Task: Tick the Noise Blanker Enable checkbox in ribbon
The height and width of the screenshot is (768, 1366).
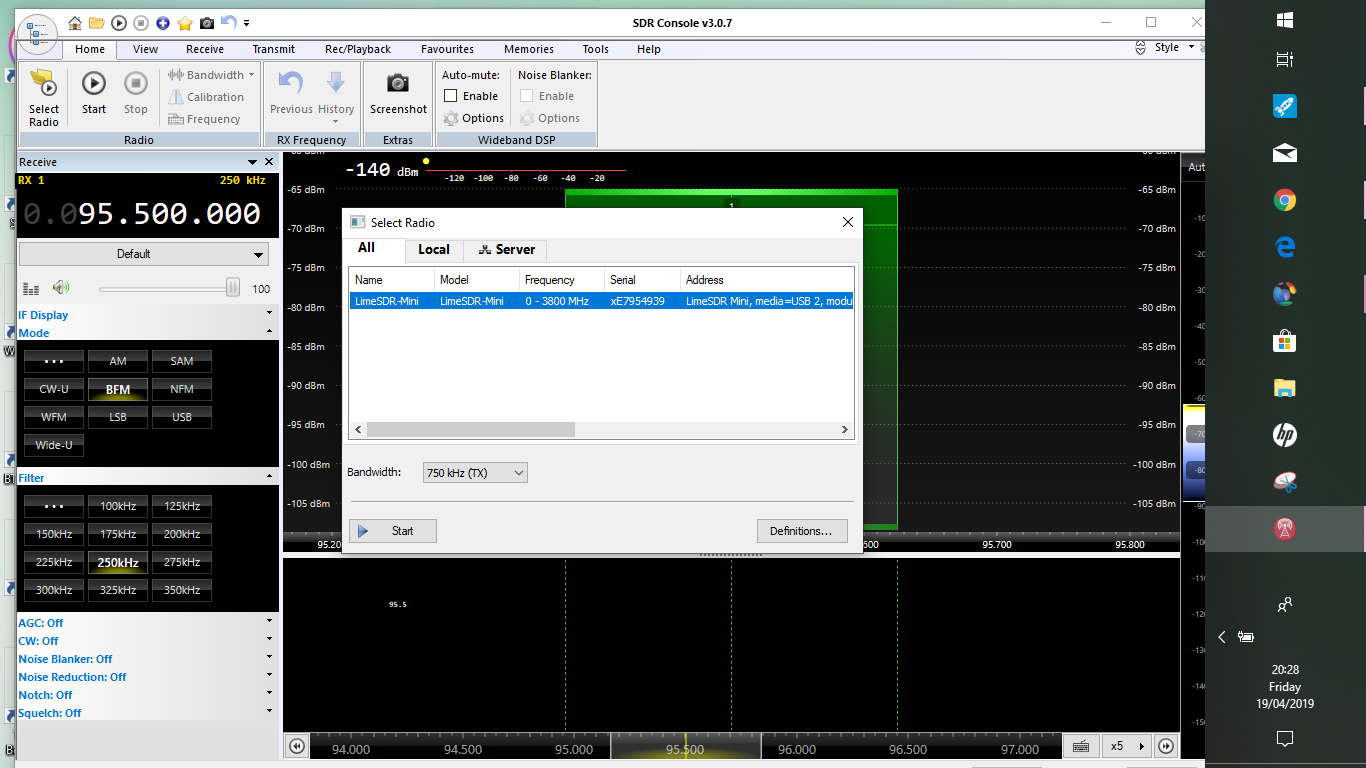Action: coord(527,96)
